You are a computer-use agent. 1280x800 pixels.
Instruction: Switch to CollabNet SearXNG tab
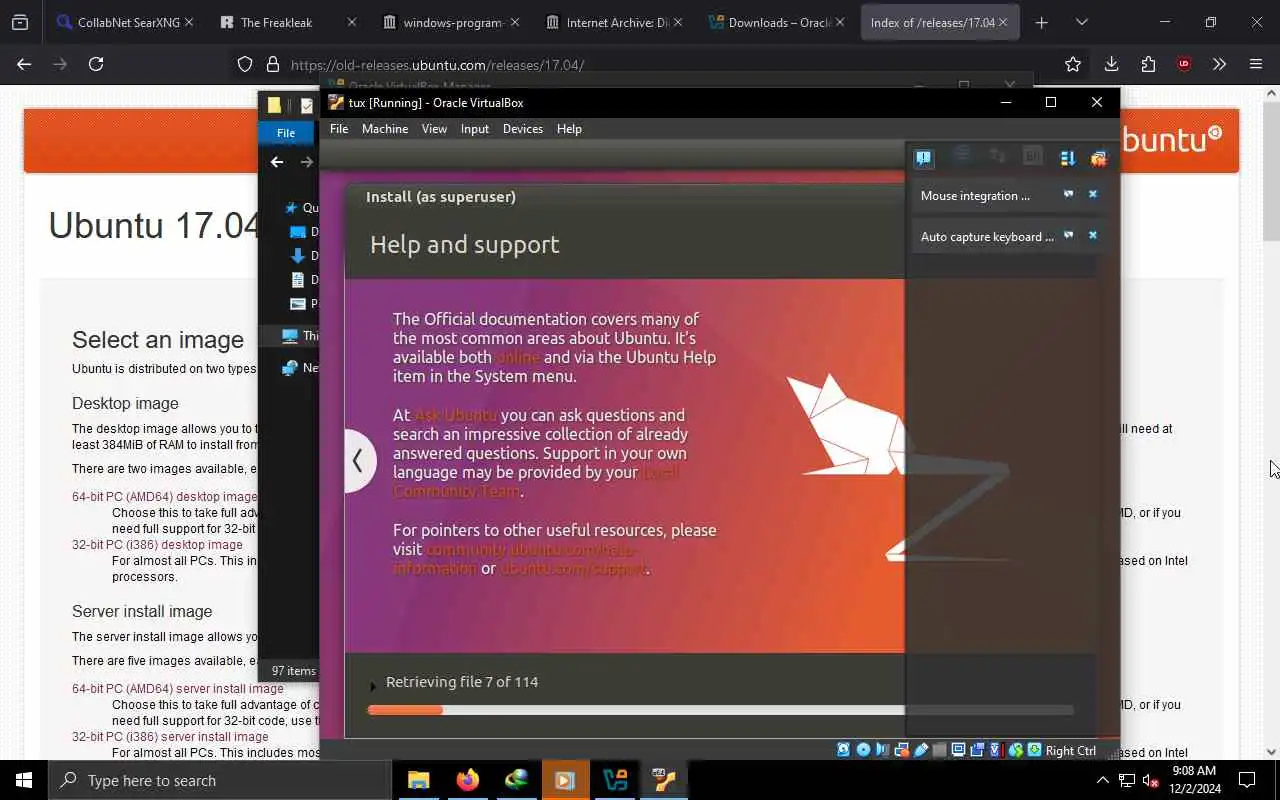(125, 22)
